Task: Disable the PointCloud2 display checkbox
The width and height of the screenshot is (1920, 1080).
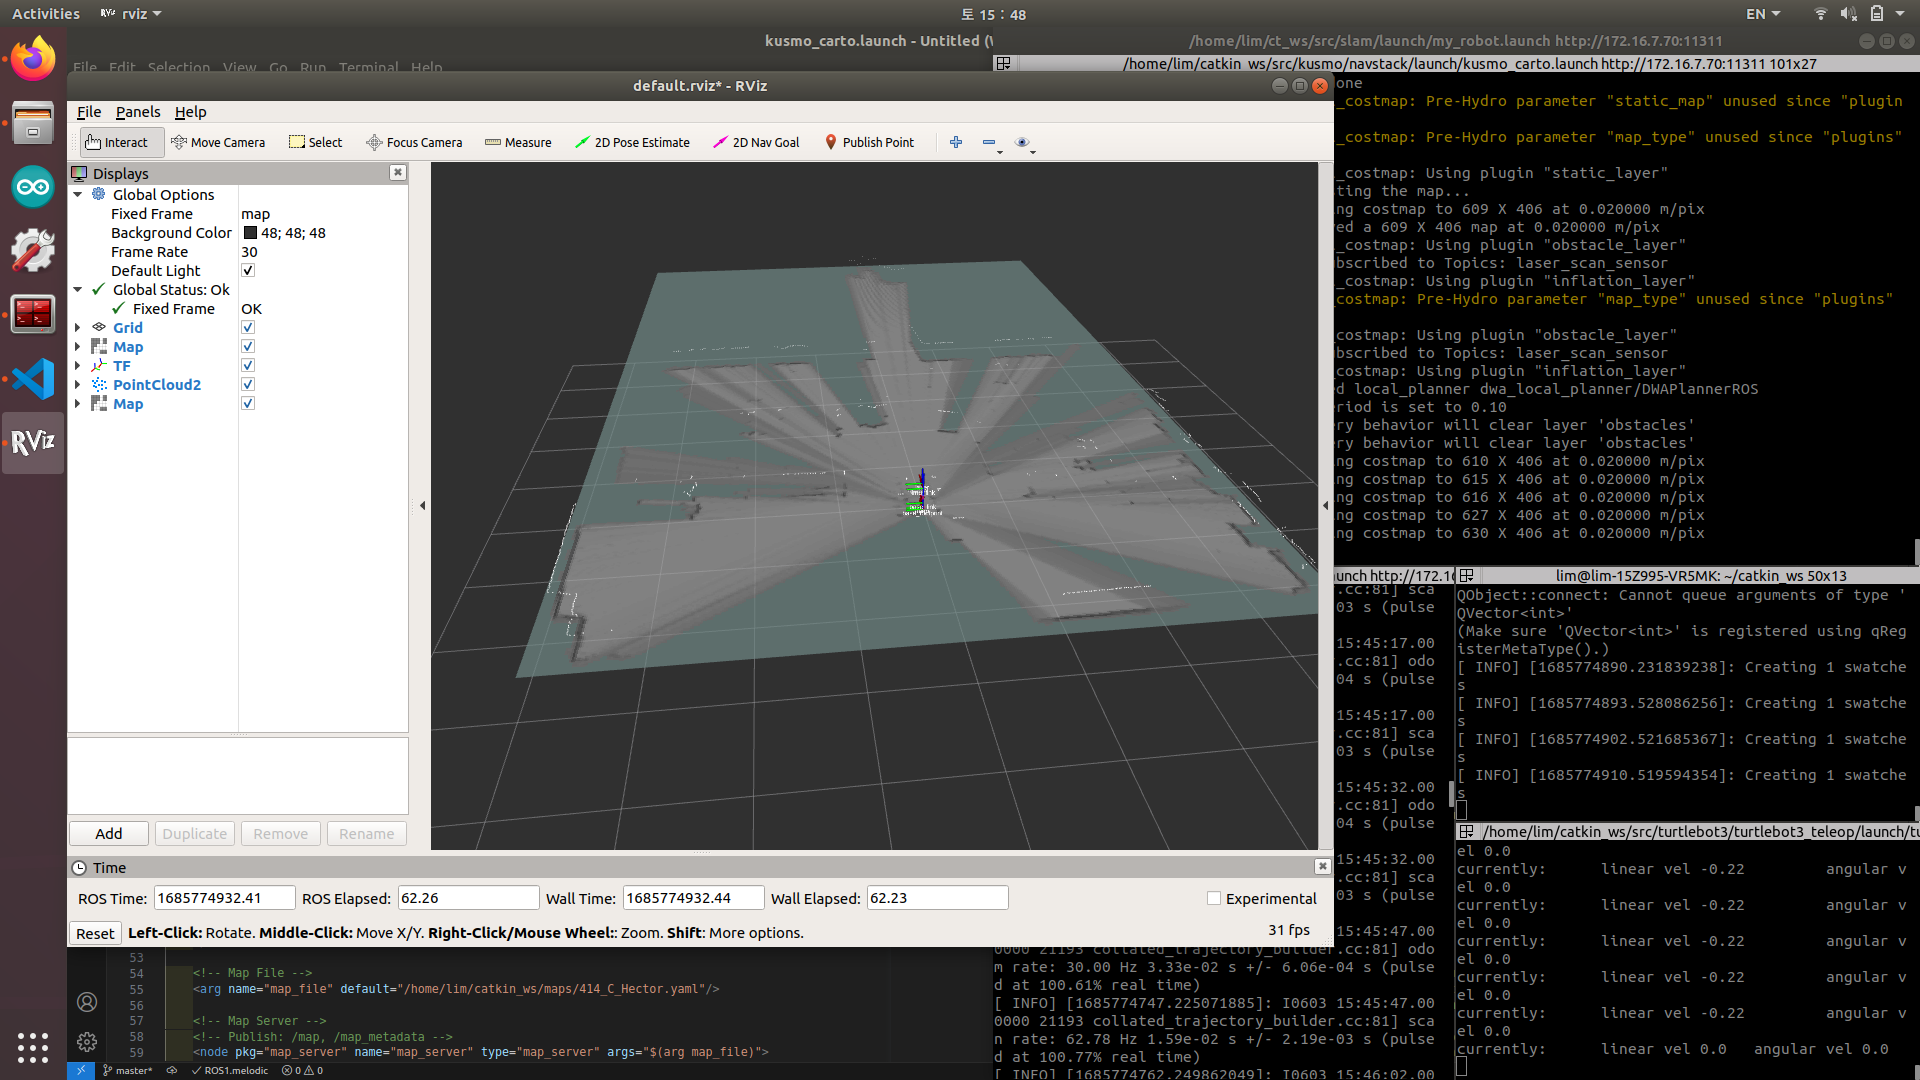Action: pyautogui.click(x=248, y=385)
